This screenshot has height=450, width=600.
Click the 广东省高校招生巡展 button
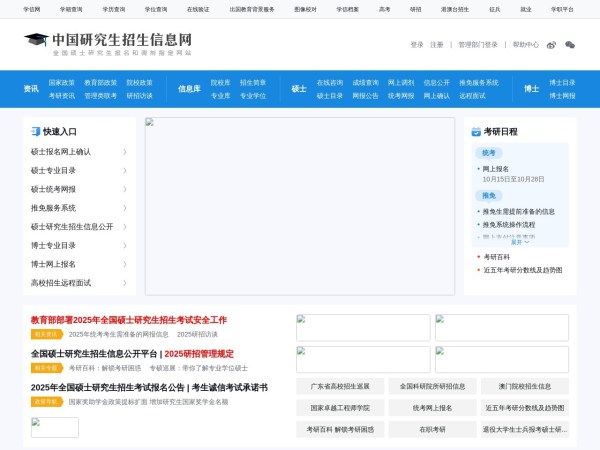tap(340, 386)
